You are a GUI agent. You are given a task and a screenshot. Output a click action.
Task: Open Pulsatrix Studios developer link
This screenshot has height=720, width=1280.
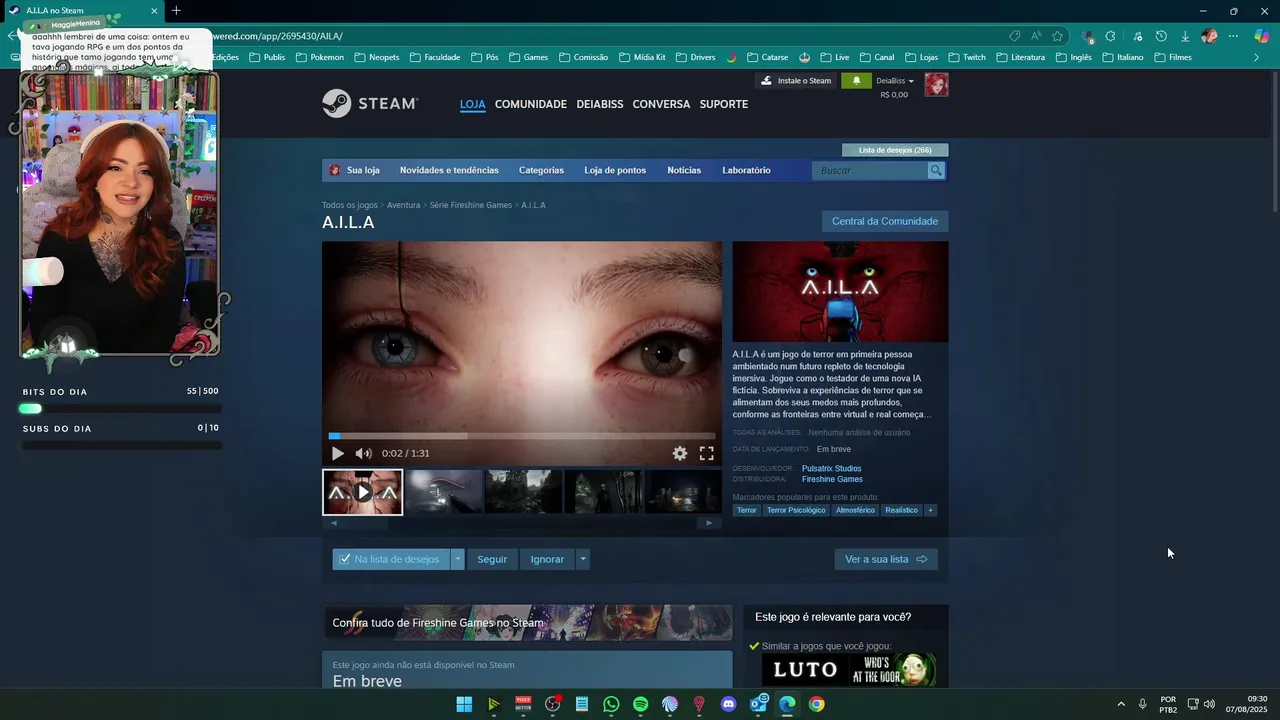831,468
